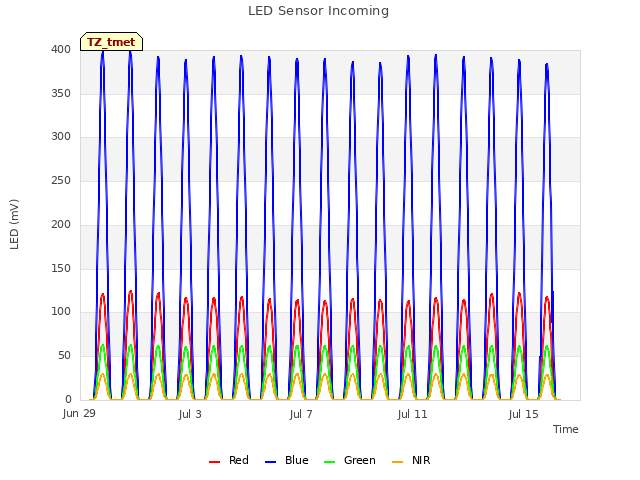The width and height of the screenshot is (640, 480).
Task: Click the 50 y-axis tick label
Action: [64, 356]
